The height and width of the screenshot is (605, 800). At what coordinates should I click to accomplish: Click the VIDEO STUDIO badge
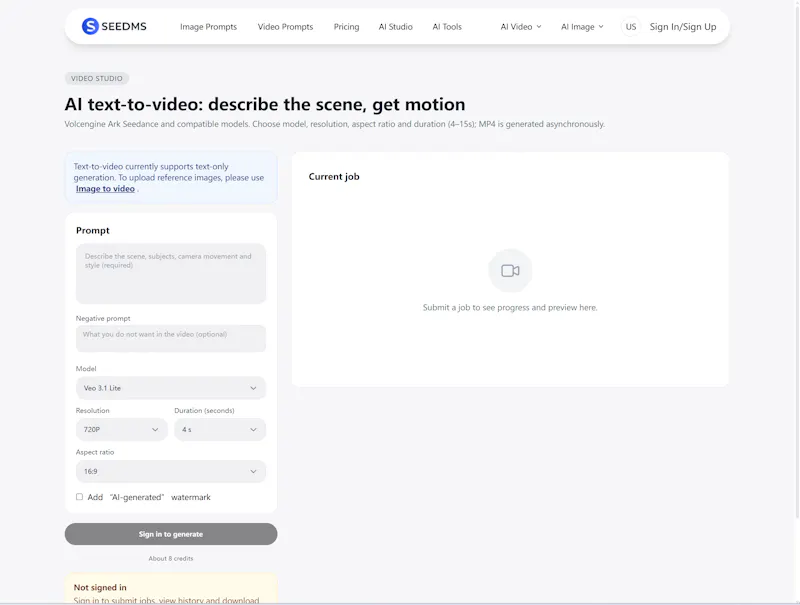(96, 78)
